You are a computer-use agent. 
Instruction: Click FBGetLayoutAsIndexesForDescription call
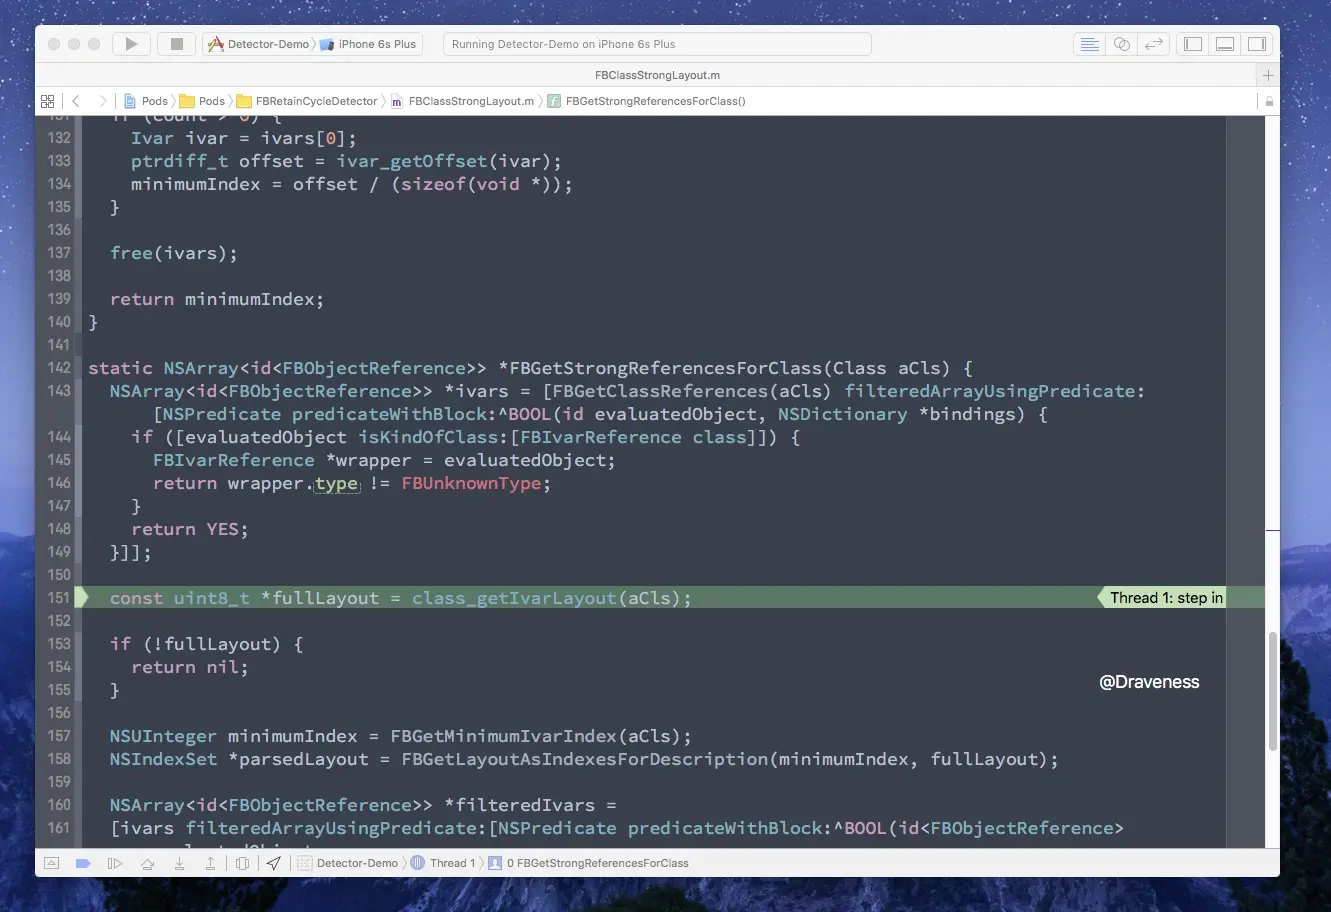click(585, 759)
